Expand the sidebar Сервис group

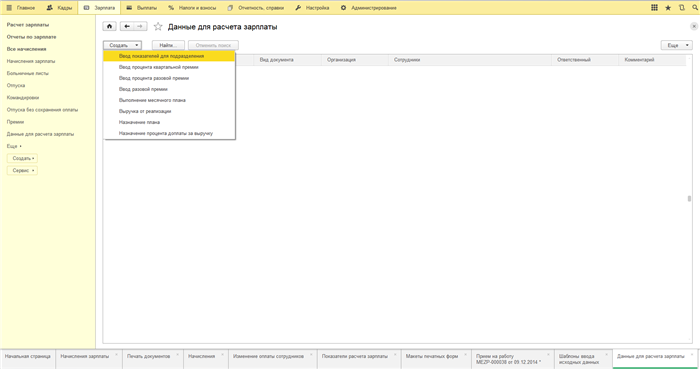point(22,170)
